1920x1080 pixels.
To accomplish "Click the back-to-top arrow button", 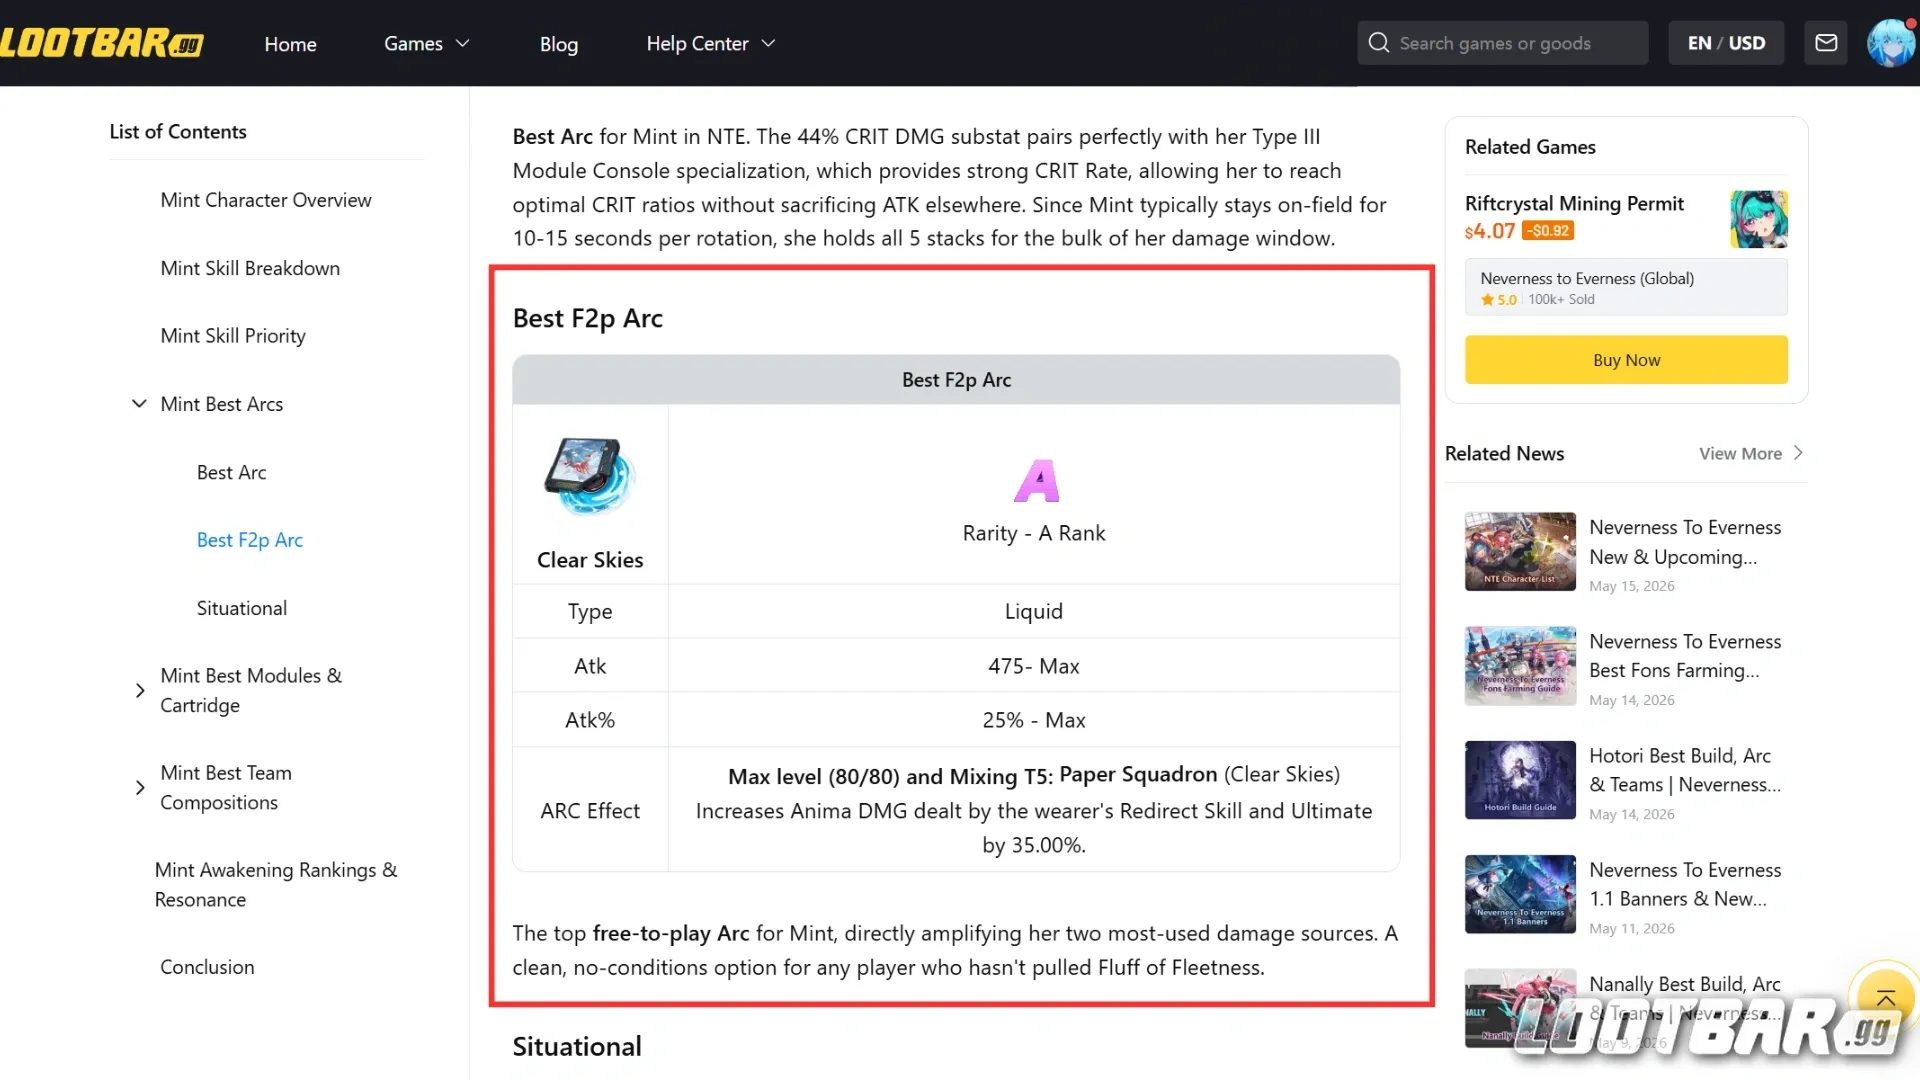I will [x=1886, y=998].
